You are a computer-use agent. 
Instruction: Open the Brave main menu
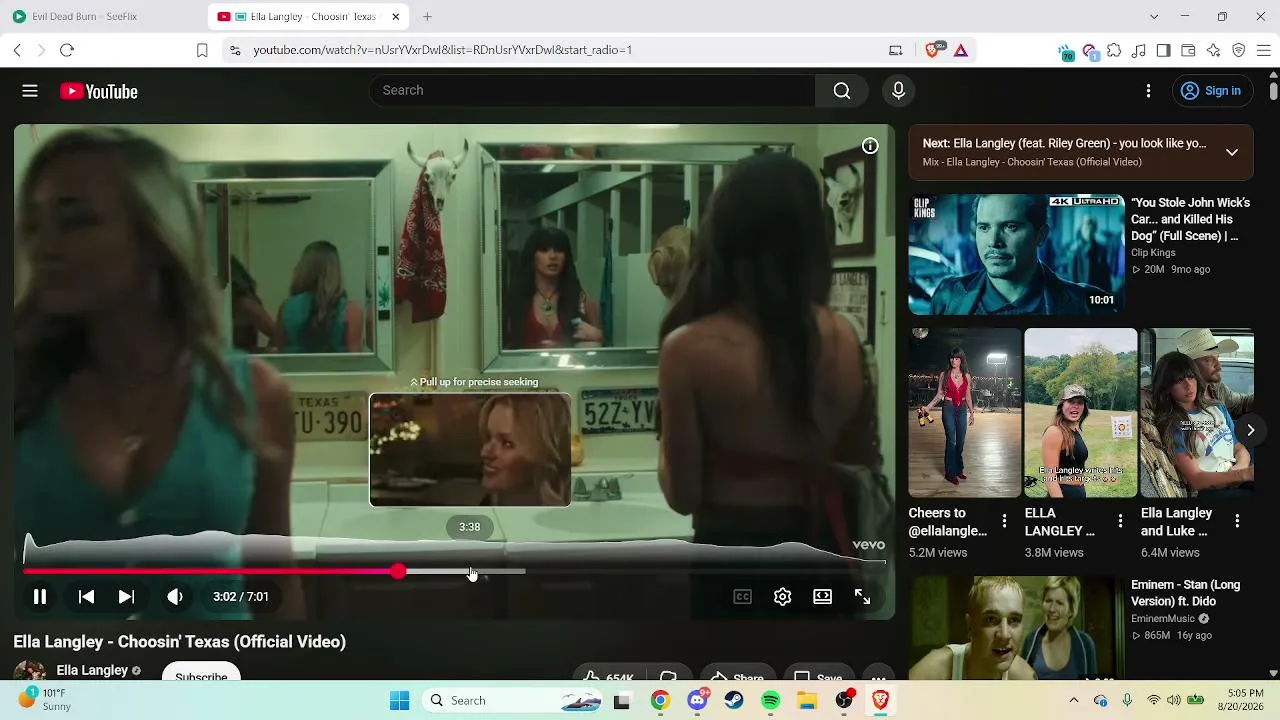click(x=1264, y=50)
